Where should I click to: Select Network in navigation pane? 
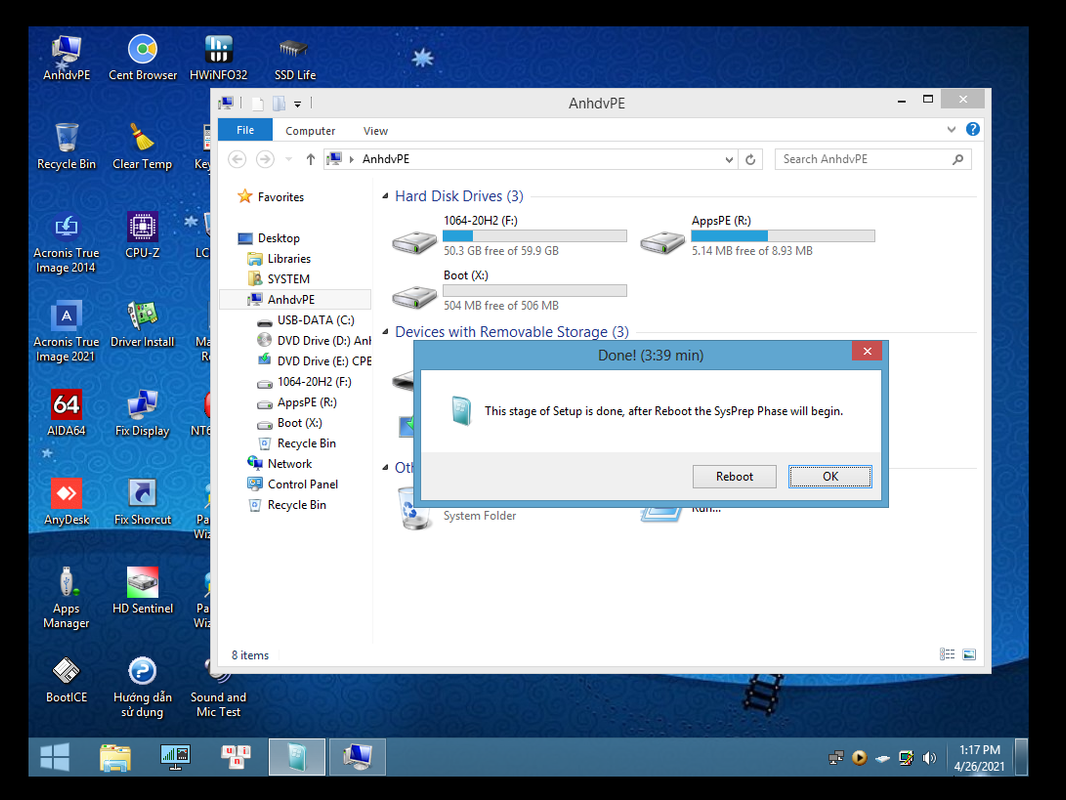click(x=280, y=464)
